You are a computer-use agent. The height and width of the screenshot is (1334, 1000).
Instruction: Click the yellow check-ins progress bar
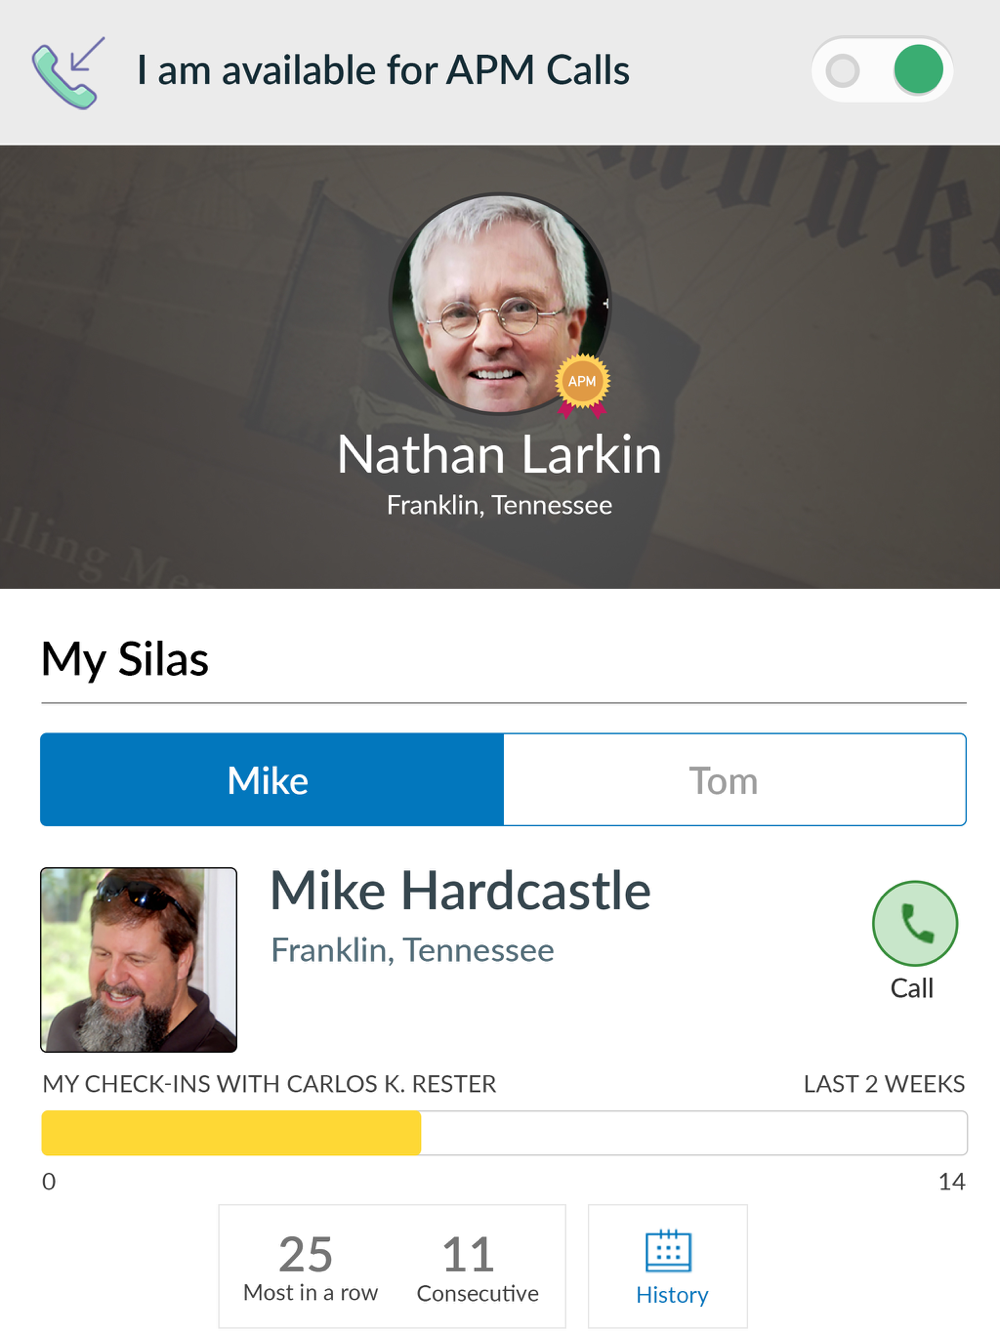point(231,1133)
